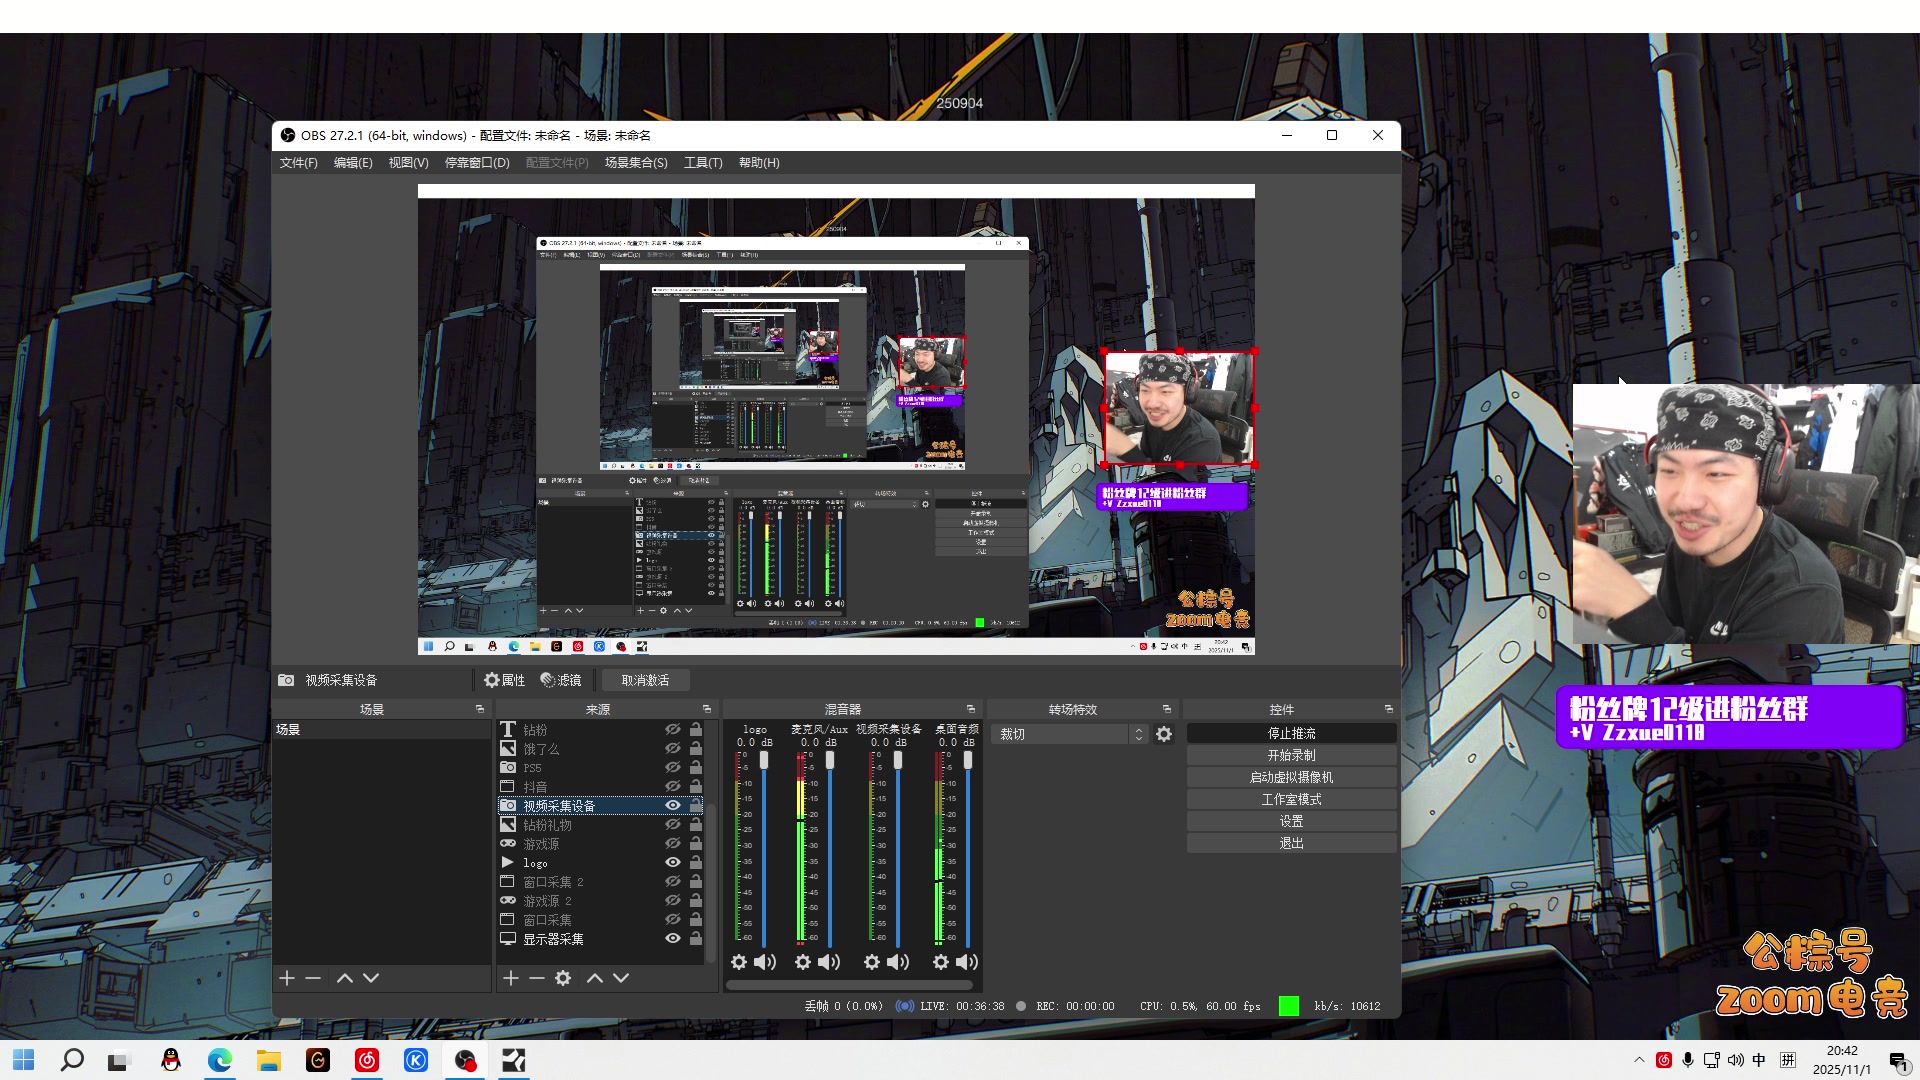Open the 场景集合(S) menu
The height and width of the screenshot is (1080, 1920).
(x=636, y=163)
